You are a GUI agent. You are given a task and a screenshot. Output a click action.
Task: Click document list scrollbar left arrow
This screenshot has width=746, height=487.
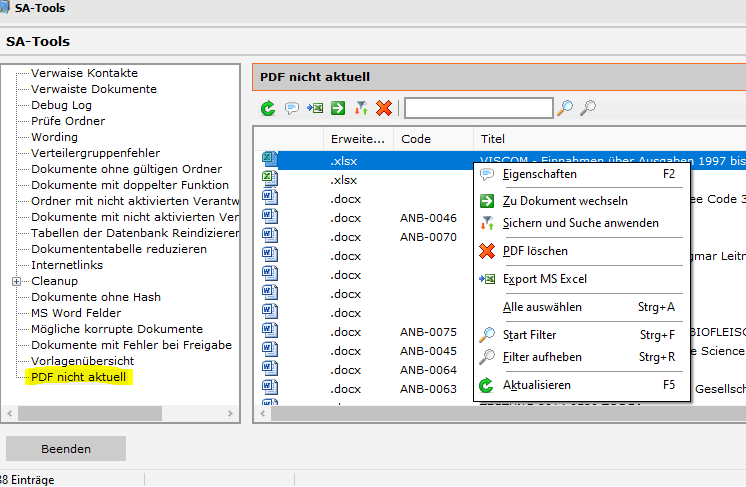click(x=263, y=414)
